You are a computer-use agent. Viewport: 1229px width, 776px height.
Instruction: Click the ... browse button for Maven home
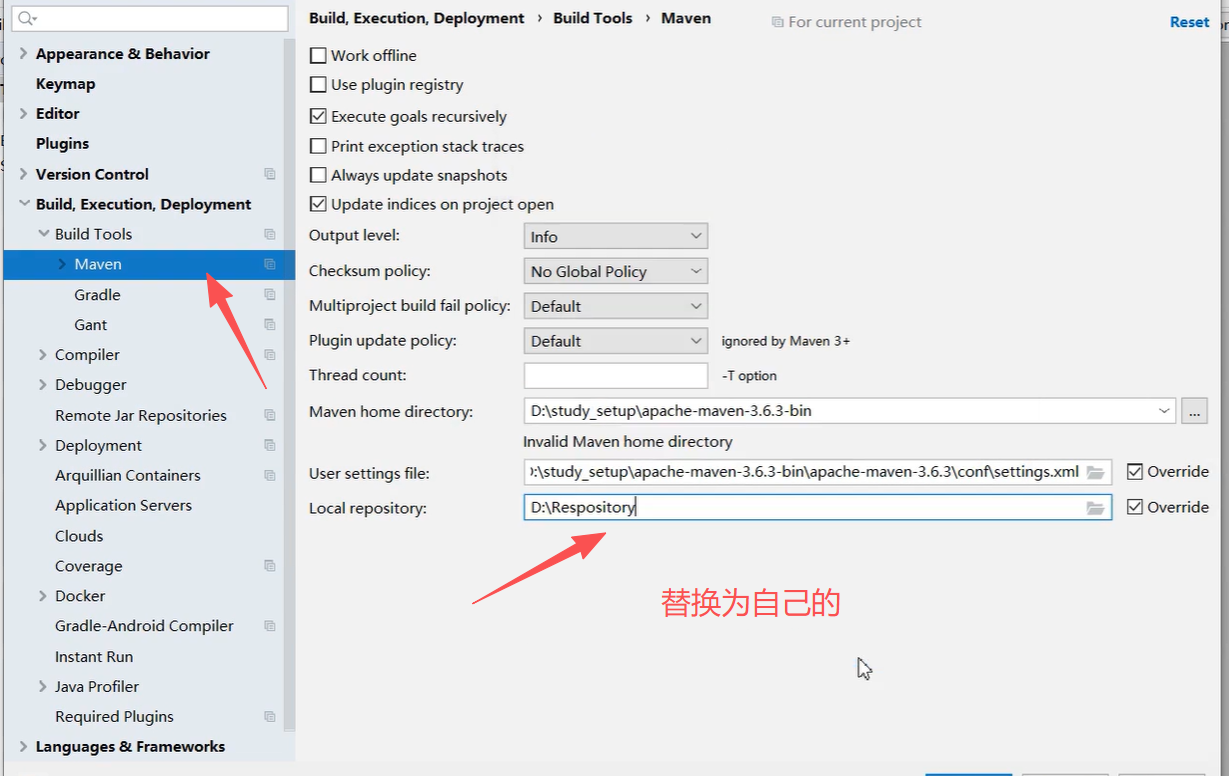(x=1194, y=411)
